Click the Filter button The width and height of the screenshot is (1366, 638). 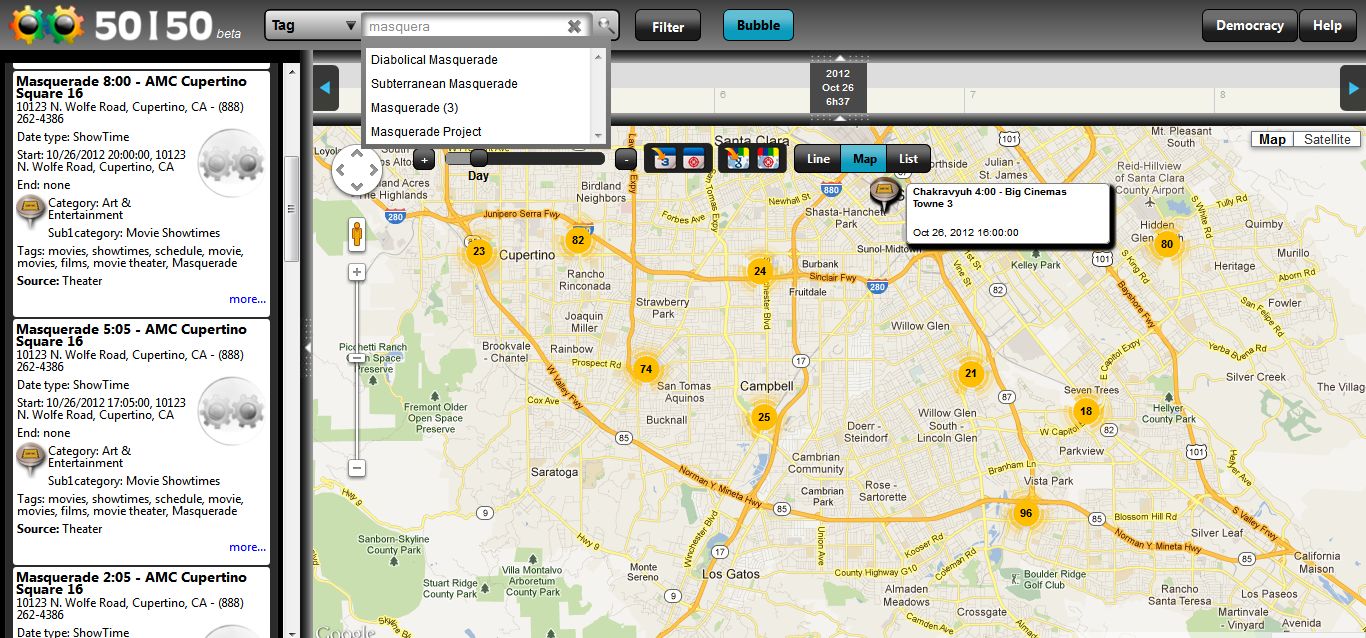(668, 26)
